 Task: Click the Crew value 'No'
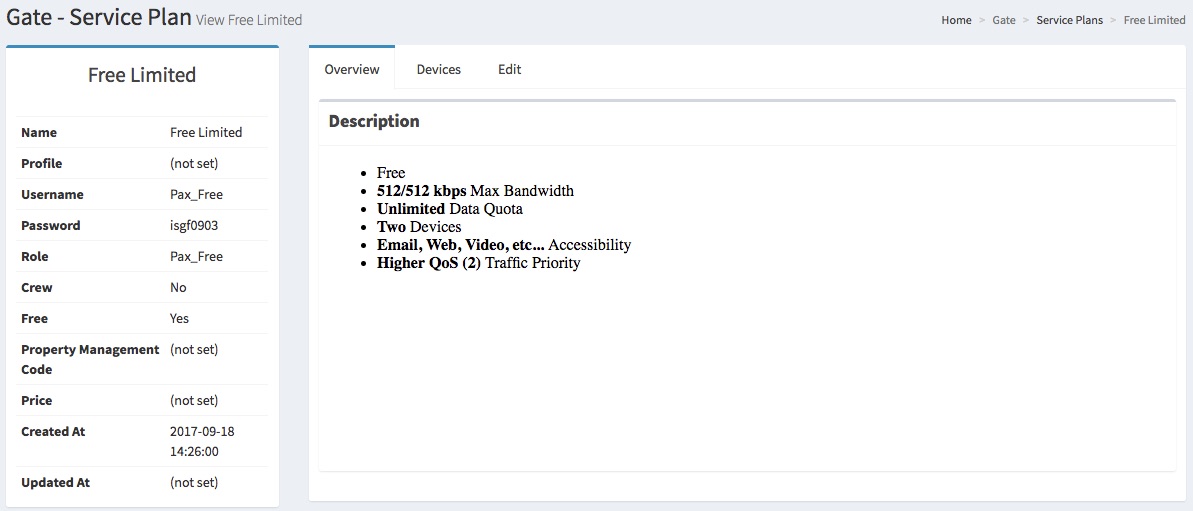point(178,287)
